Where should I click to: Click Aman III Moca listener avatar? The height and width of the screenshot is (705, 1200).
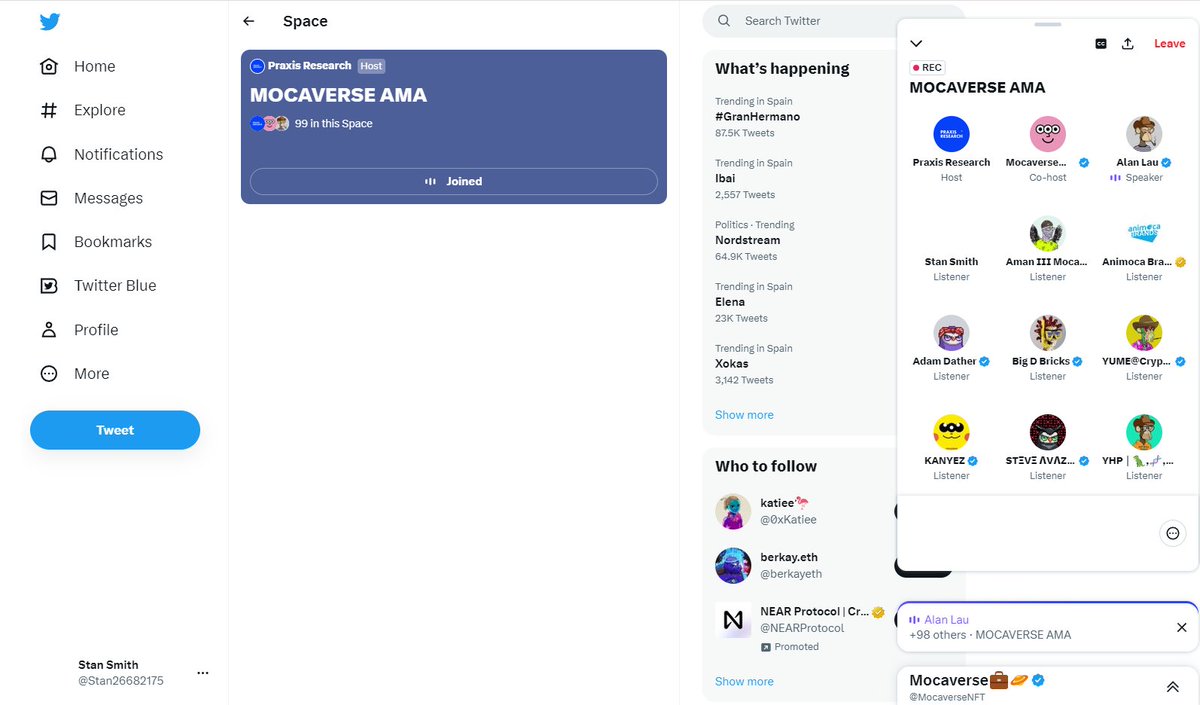coord(1048,233)
